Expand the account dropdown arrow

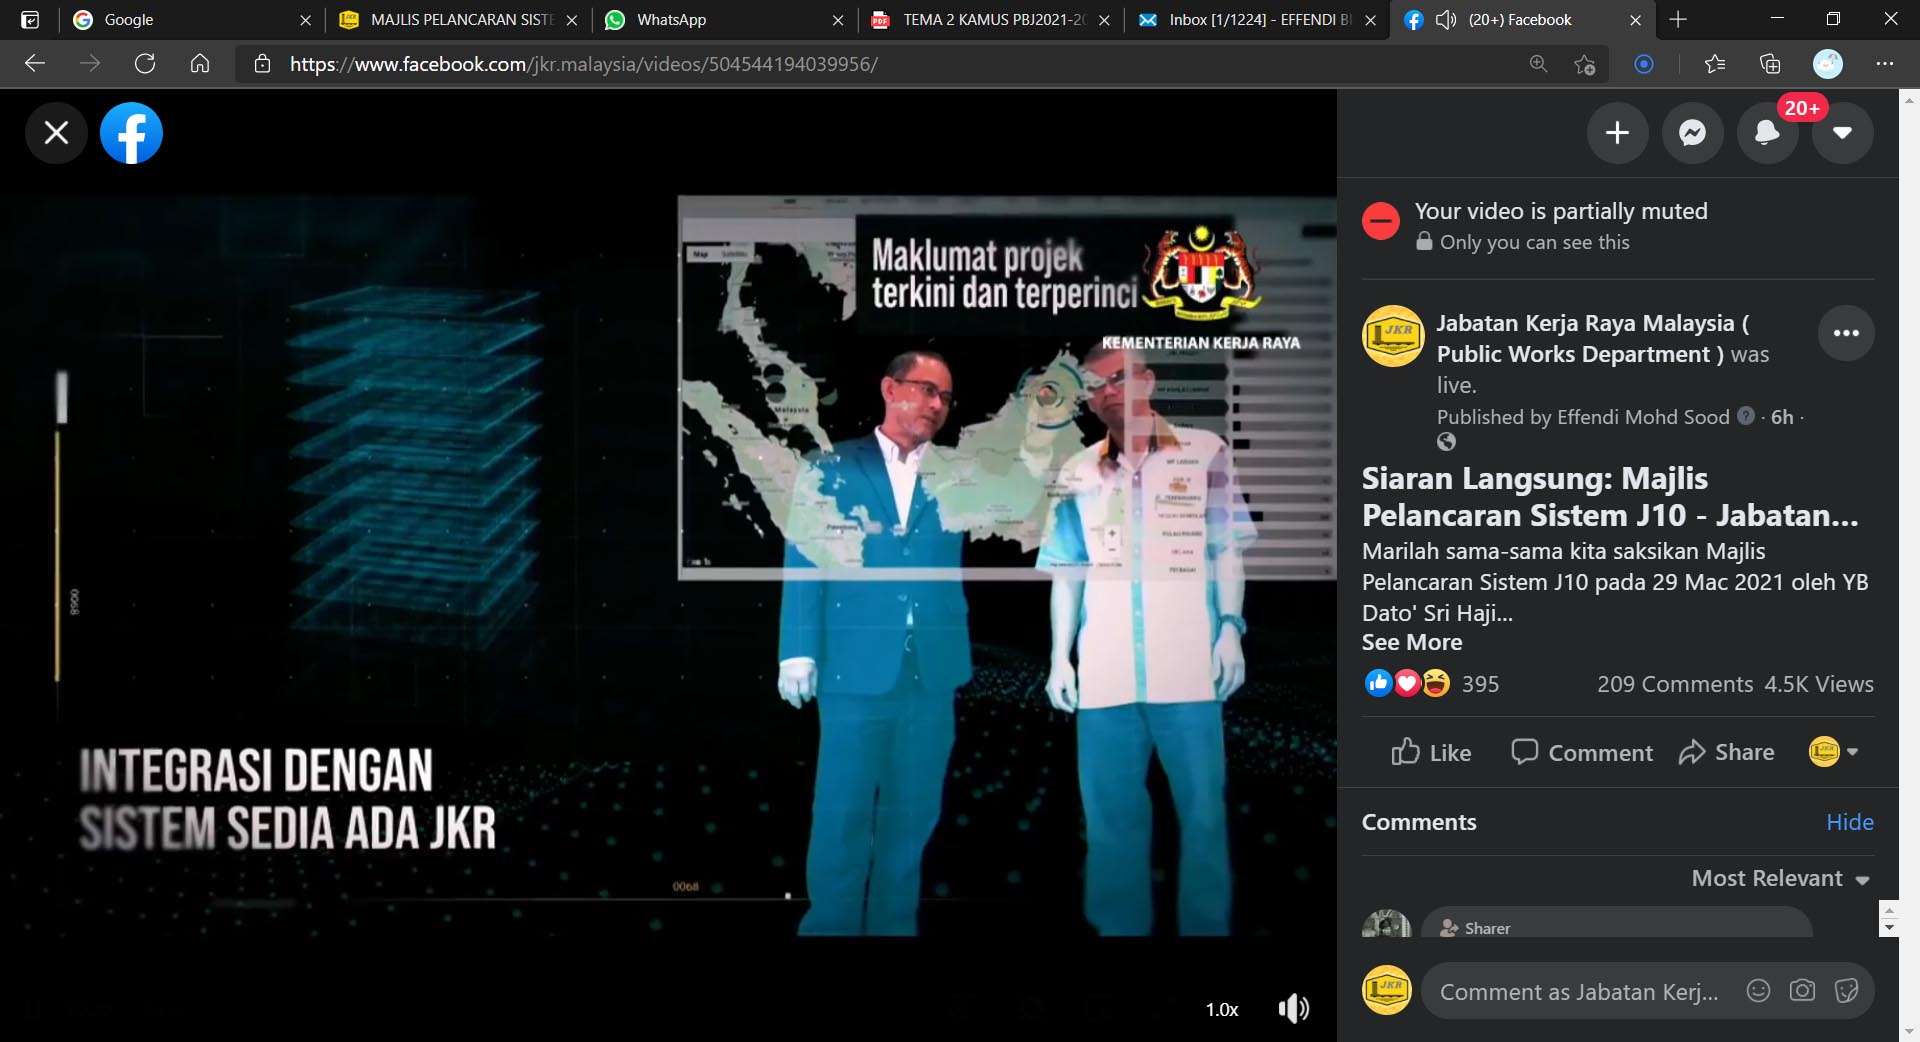click(1842, 132)
